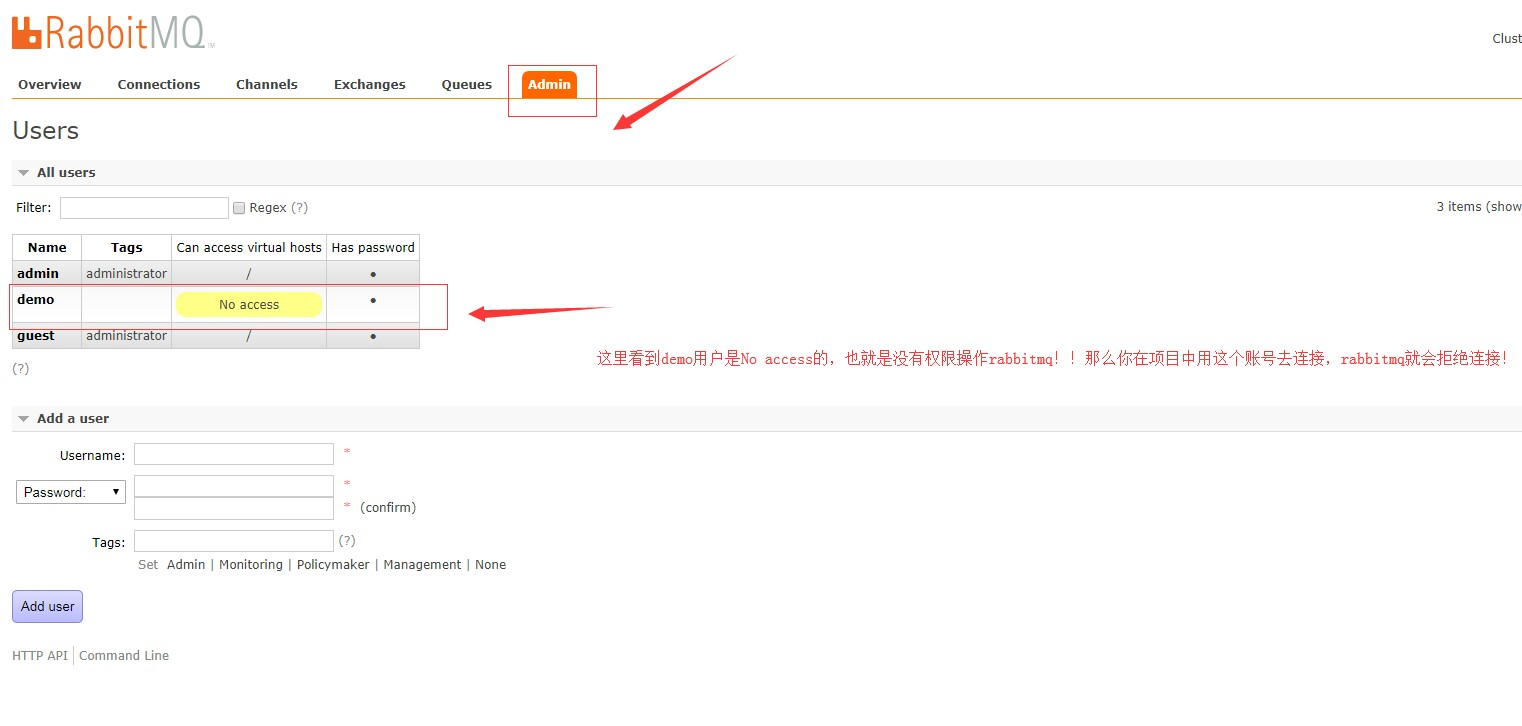
Task: Focus the Tags input field
Action: pos(234,541)
